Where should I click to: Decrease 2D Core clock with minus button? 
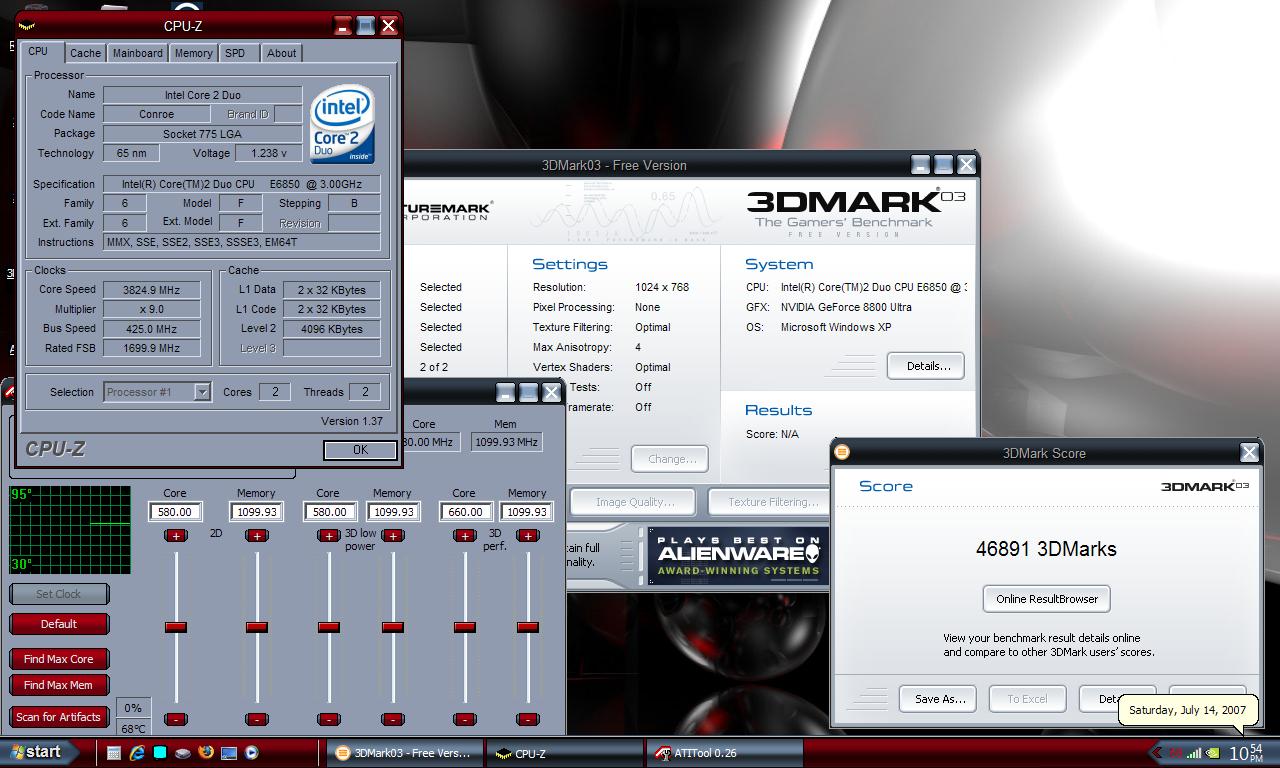pyautogui.click(x=175, y=719)
